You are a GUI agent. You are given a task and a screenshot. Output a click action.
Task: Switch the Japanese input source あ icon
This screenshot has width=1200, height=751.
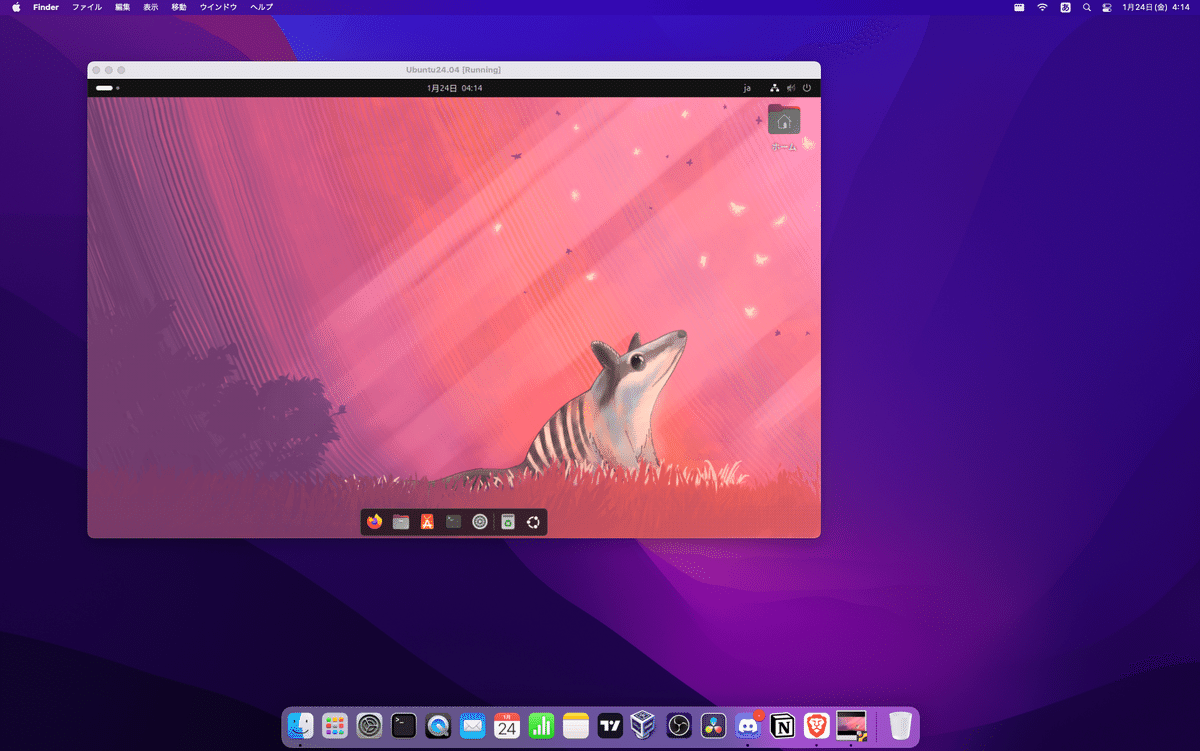[1066, 7]
